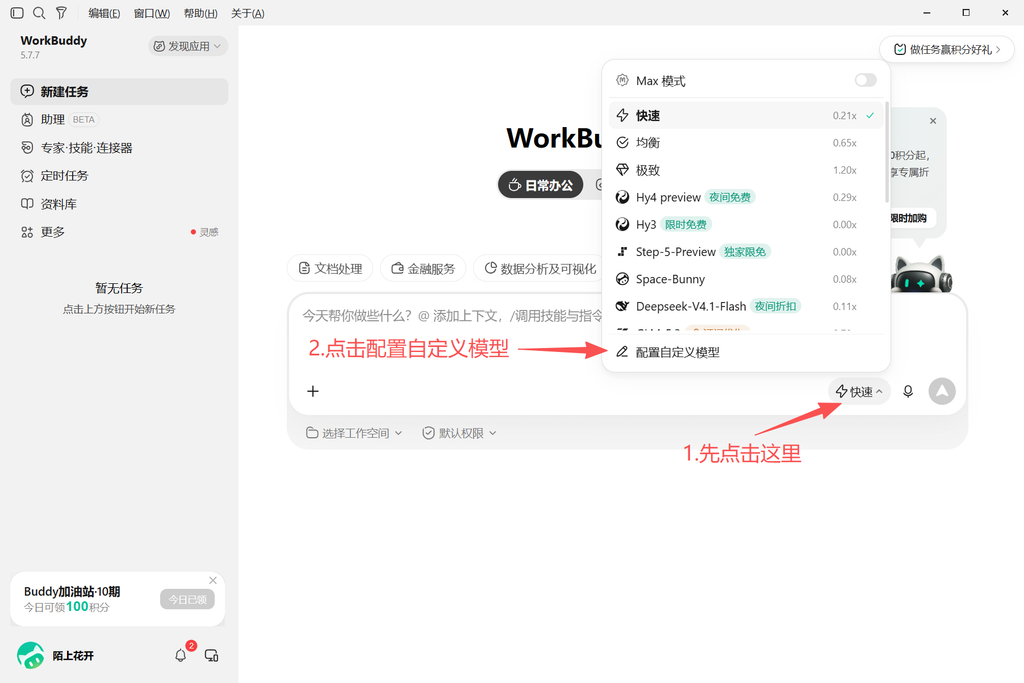1024x683 pixels.
Task: Select the 极致 model option
Action: pos(746,170)
